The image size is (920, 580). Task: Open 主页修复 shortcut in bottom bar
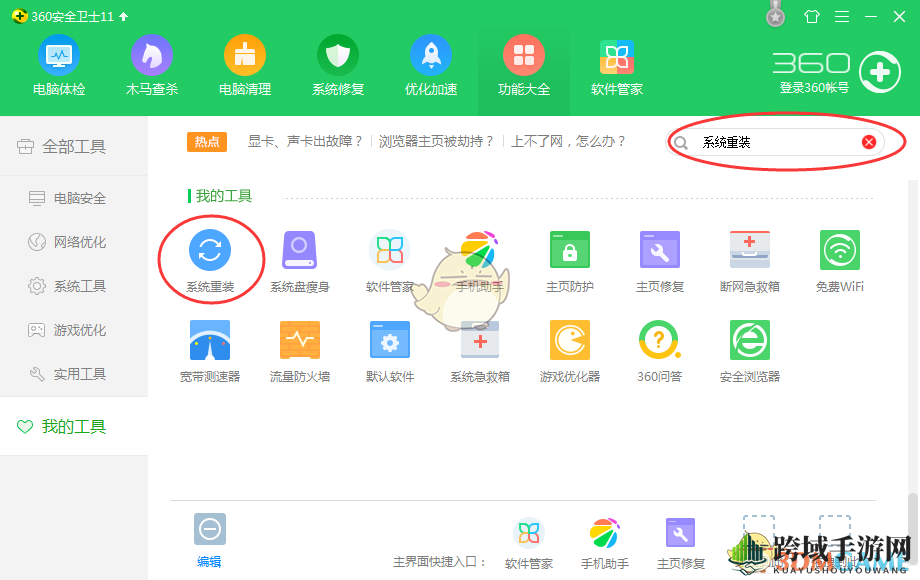click(680, 544)
